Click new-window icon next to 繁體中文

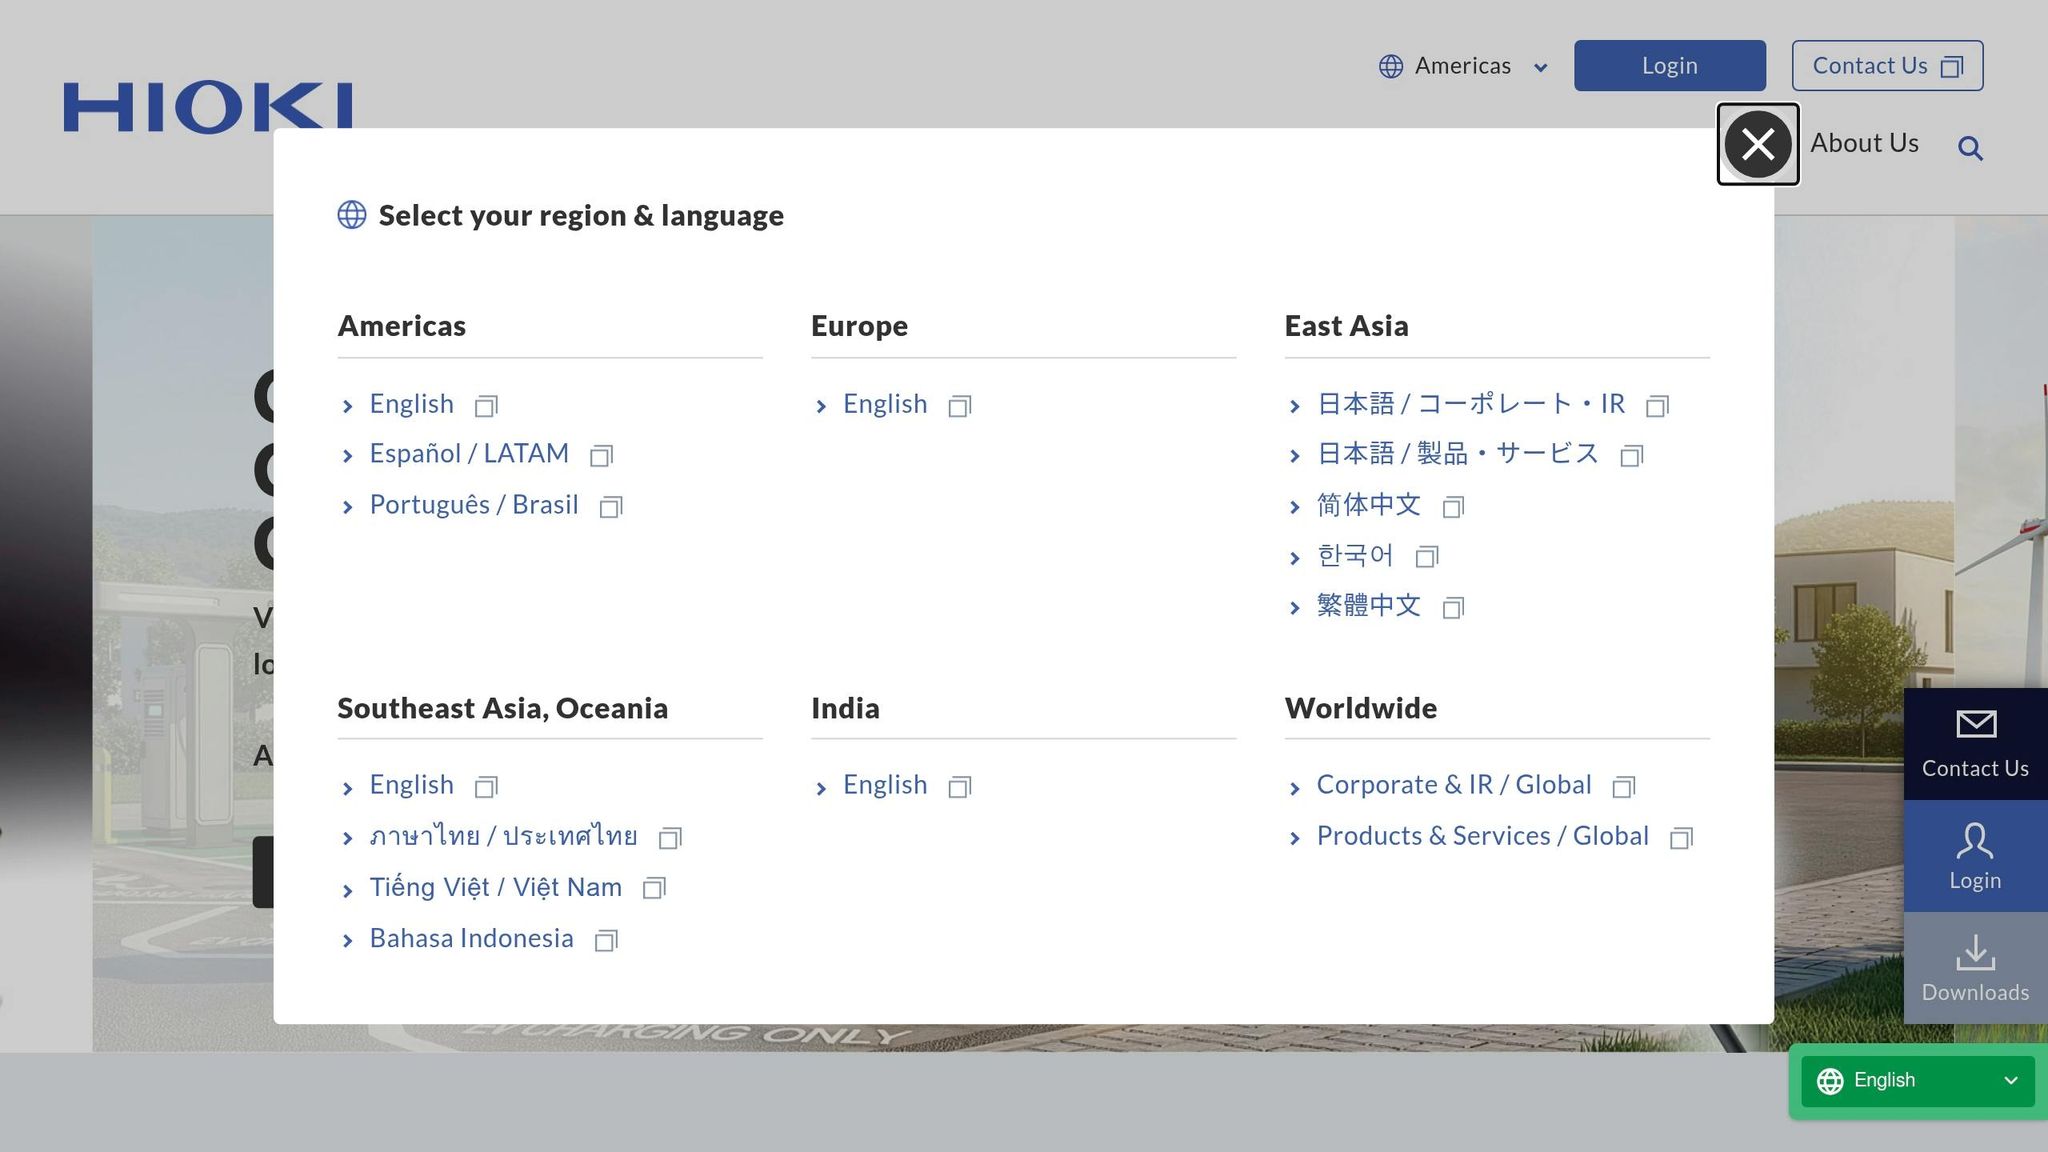coord(1453,608)
